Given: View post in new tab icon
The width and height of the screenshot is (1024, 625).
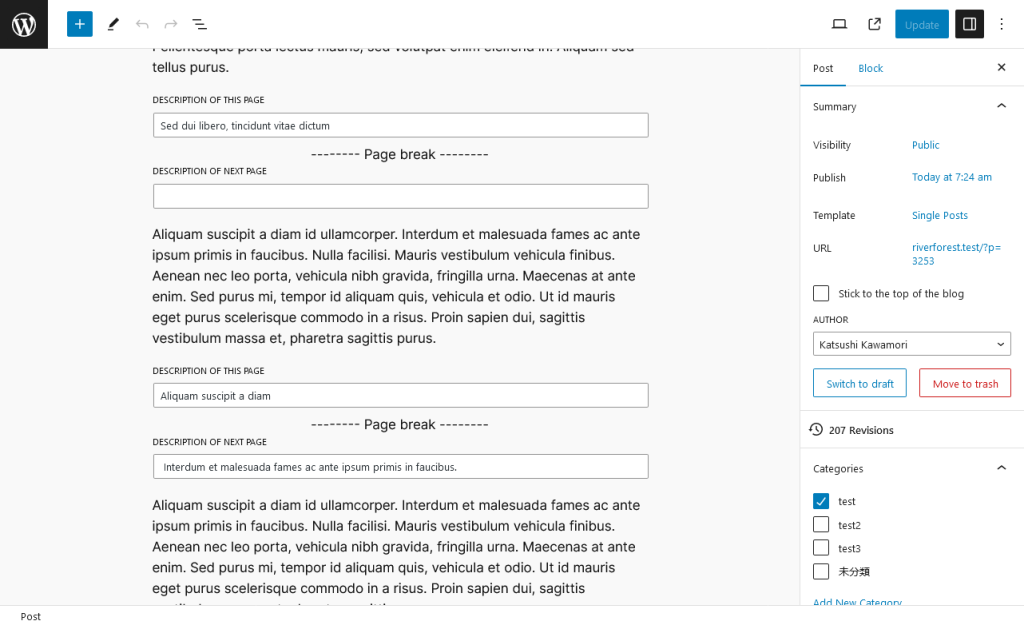Looking at the screenshot, I should pos(874,24).
